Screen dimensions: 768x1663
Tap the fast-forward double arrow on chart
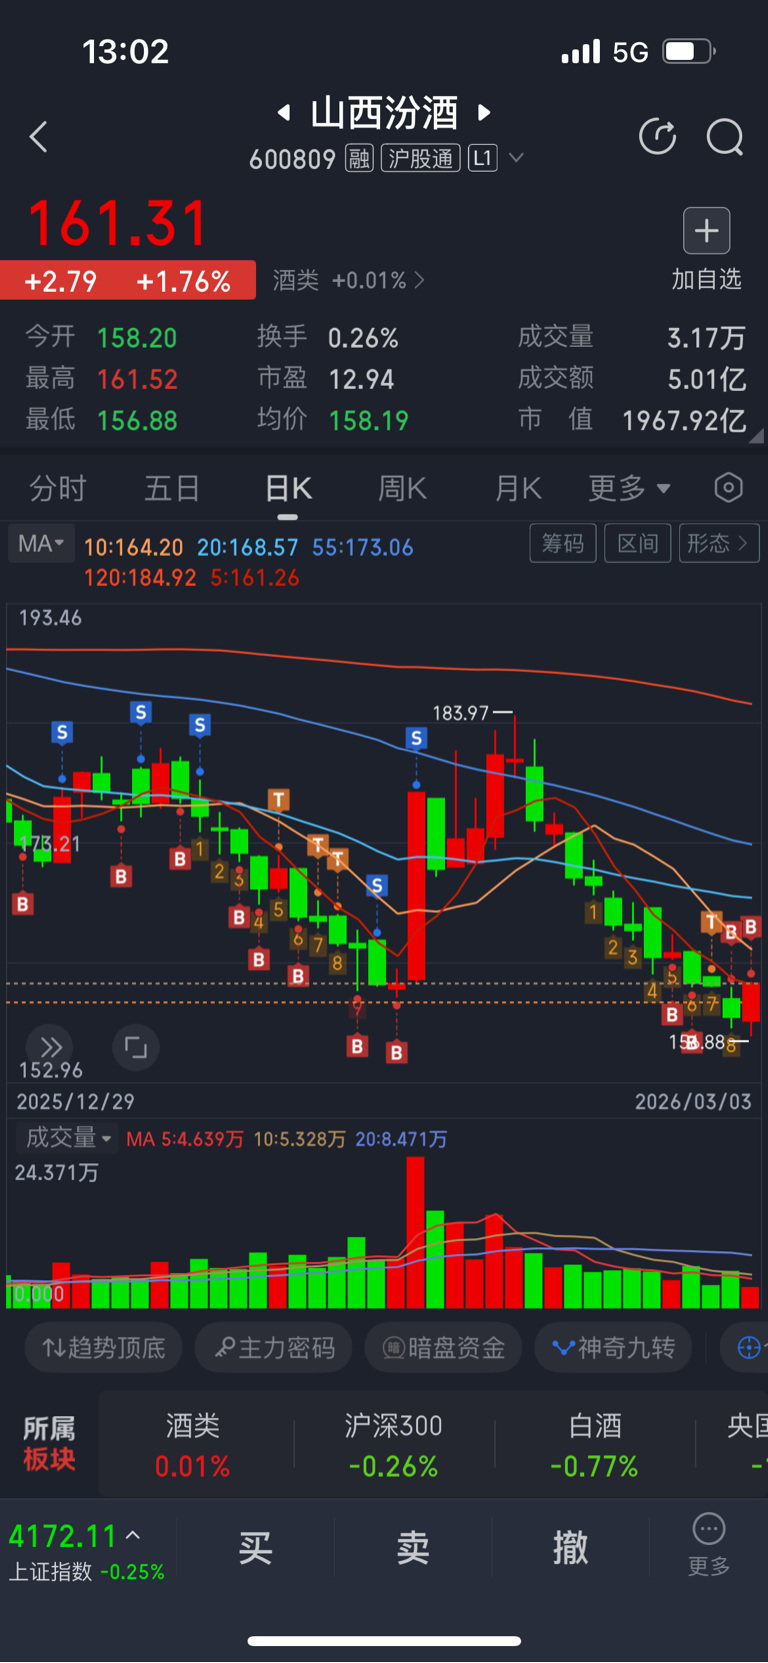(x=50, y=1047)
